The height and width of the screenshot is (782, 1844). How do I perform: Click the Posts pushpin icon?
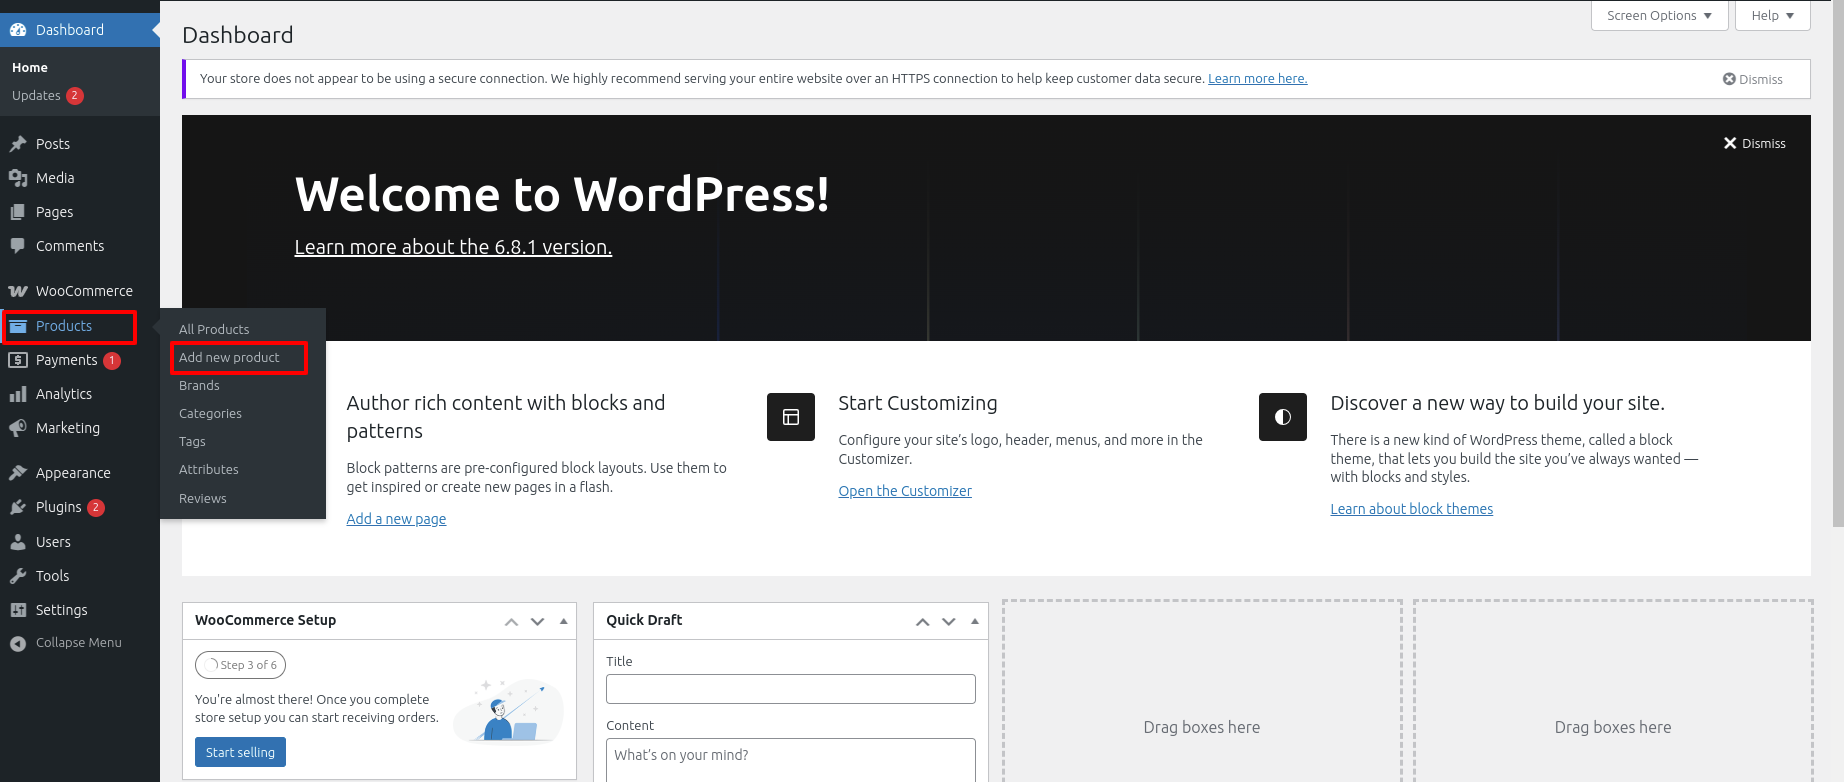[18, 144]
